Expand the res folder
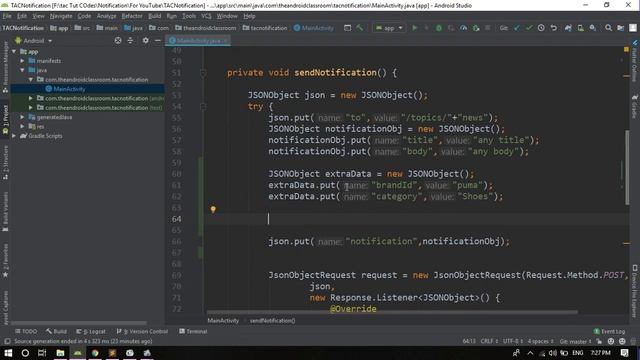Image resolution: width=640 pixels, height=360 pixels. point(22,127)
